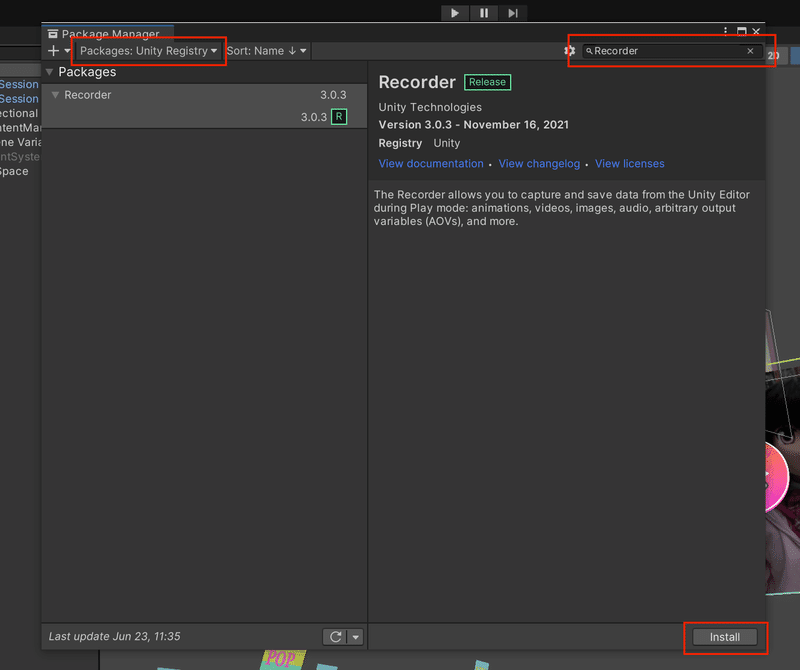The image size is (800, 670).
Task: Click the Version 3.0.3 - November 16, 2021 text
Action: pos(473,125)
